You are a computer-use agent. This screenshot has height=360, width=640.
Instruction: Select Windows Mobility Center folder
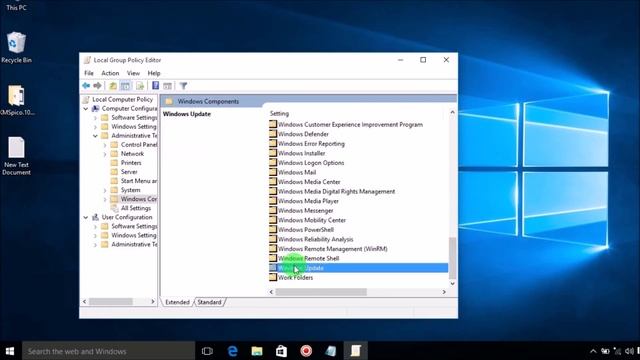(x=312, y=220)
